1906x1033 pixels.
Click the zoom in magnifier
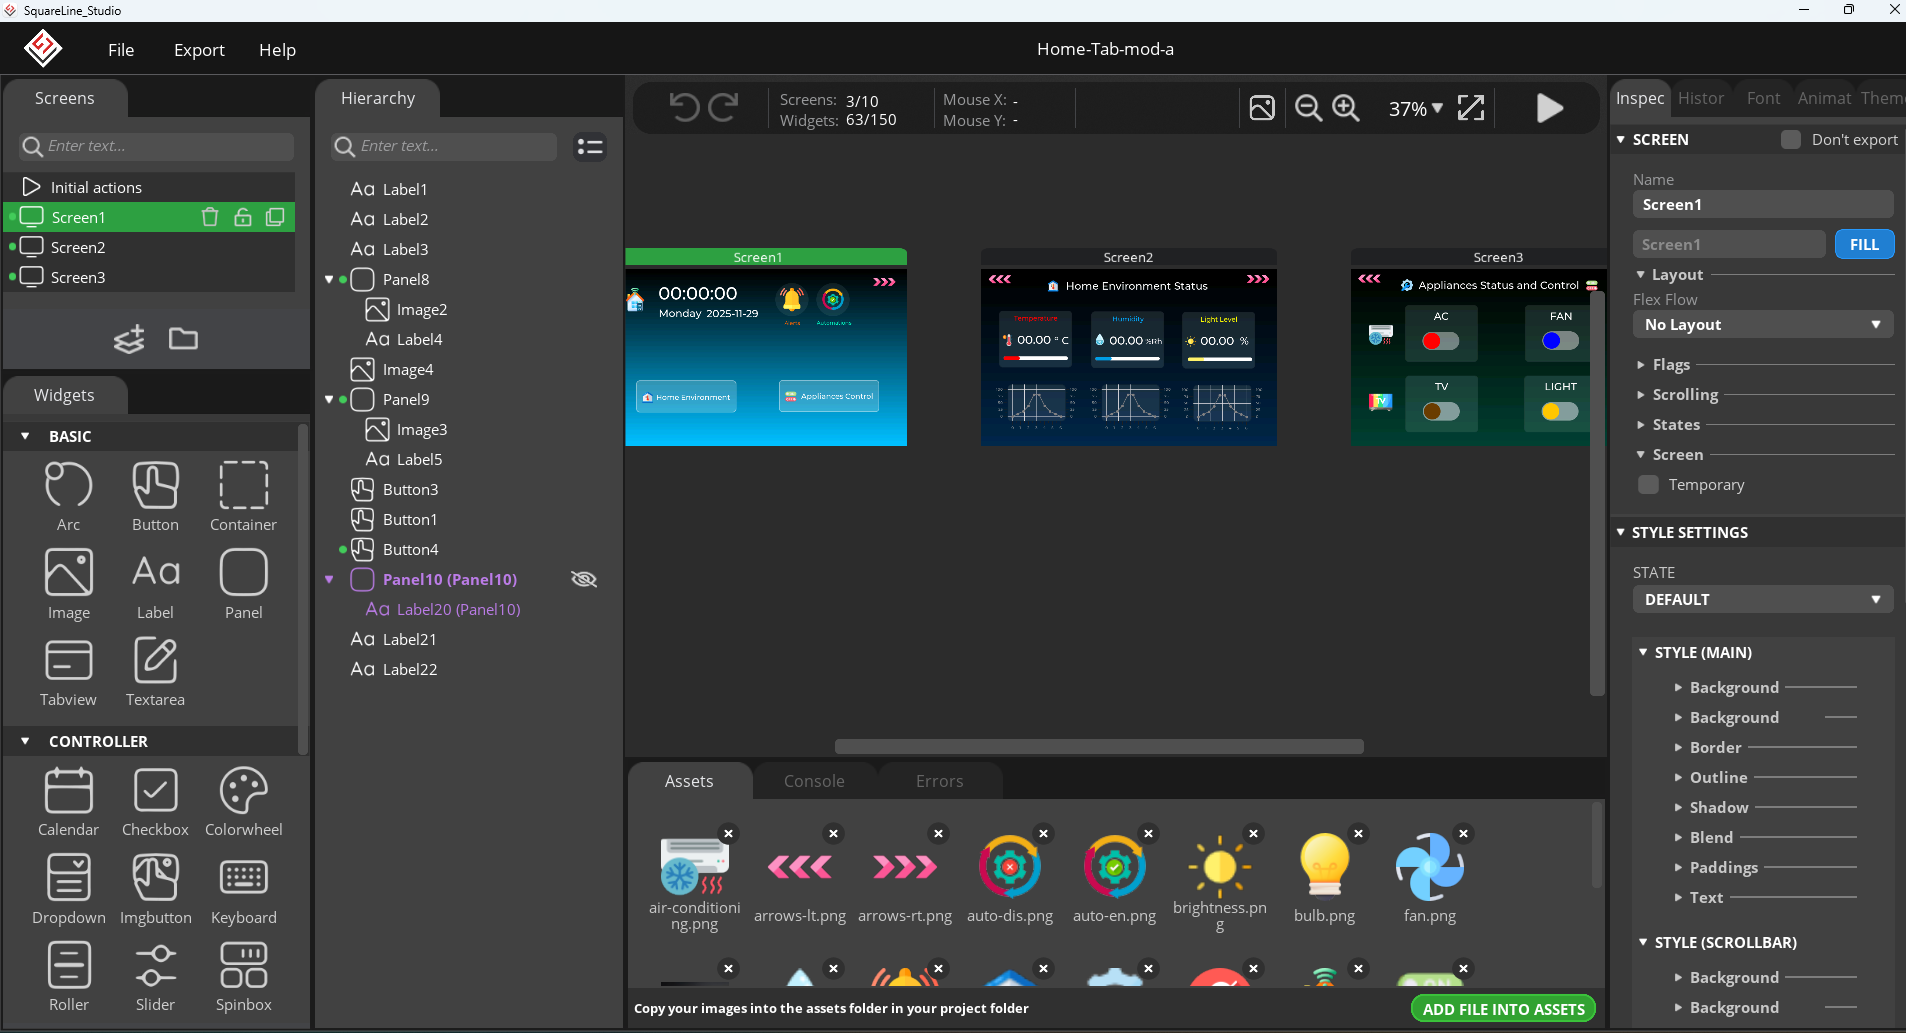pos(1346,108)
